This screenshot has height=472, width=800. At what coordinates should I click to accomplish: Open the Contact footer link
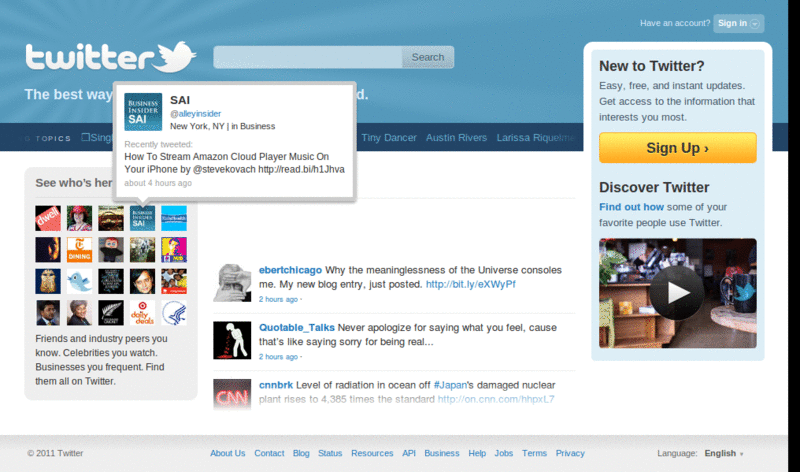(x=269, y=453)
